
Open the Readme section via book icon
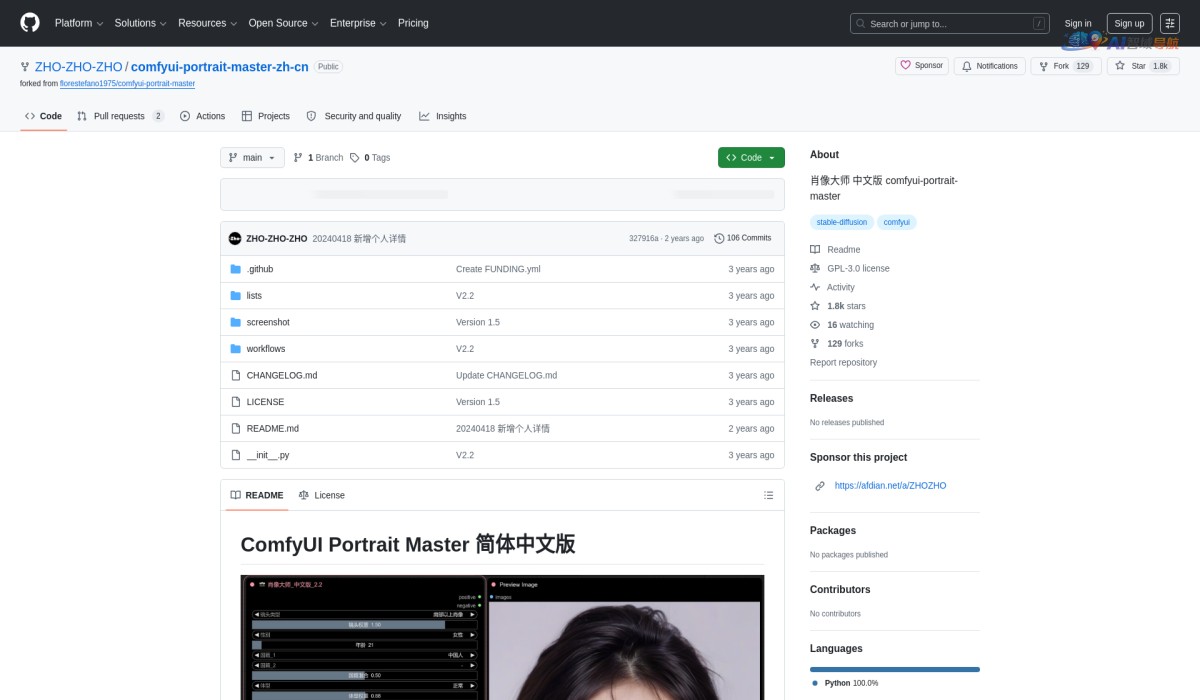815,249
